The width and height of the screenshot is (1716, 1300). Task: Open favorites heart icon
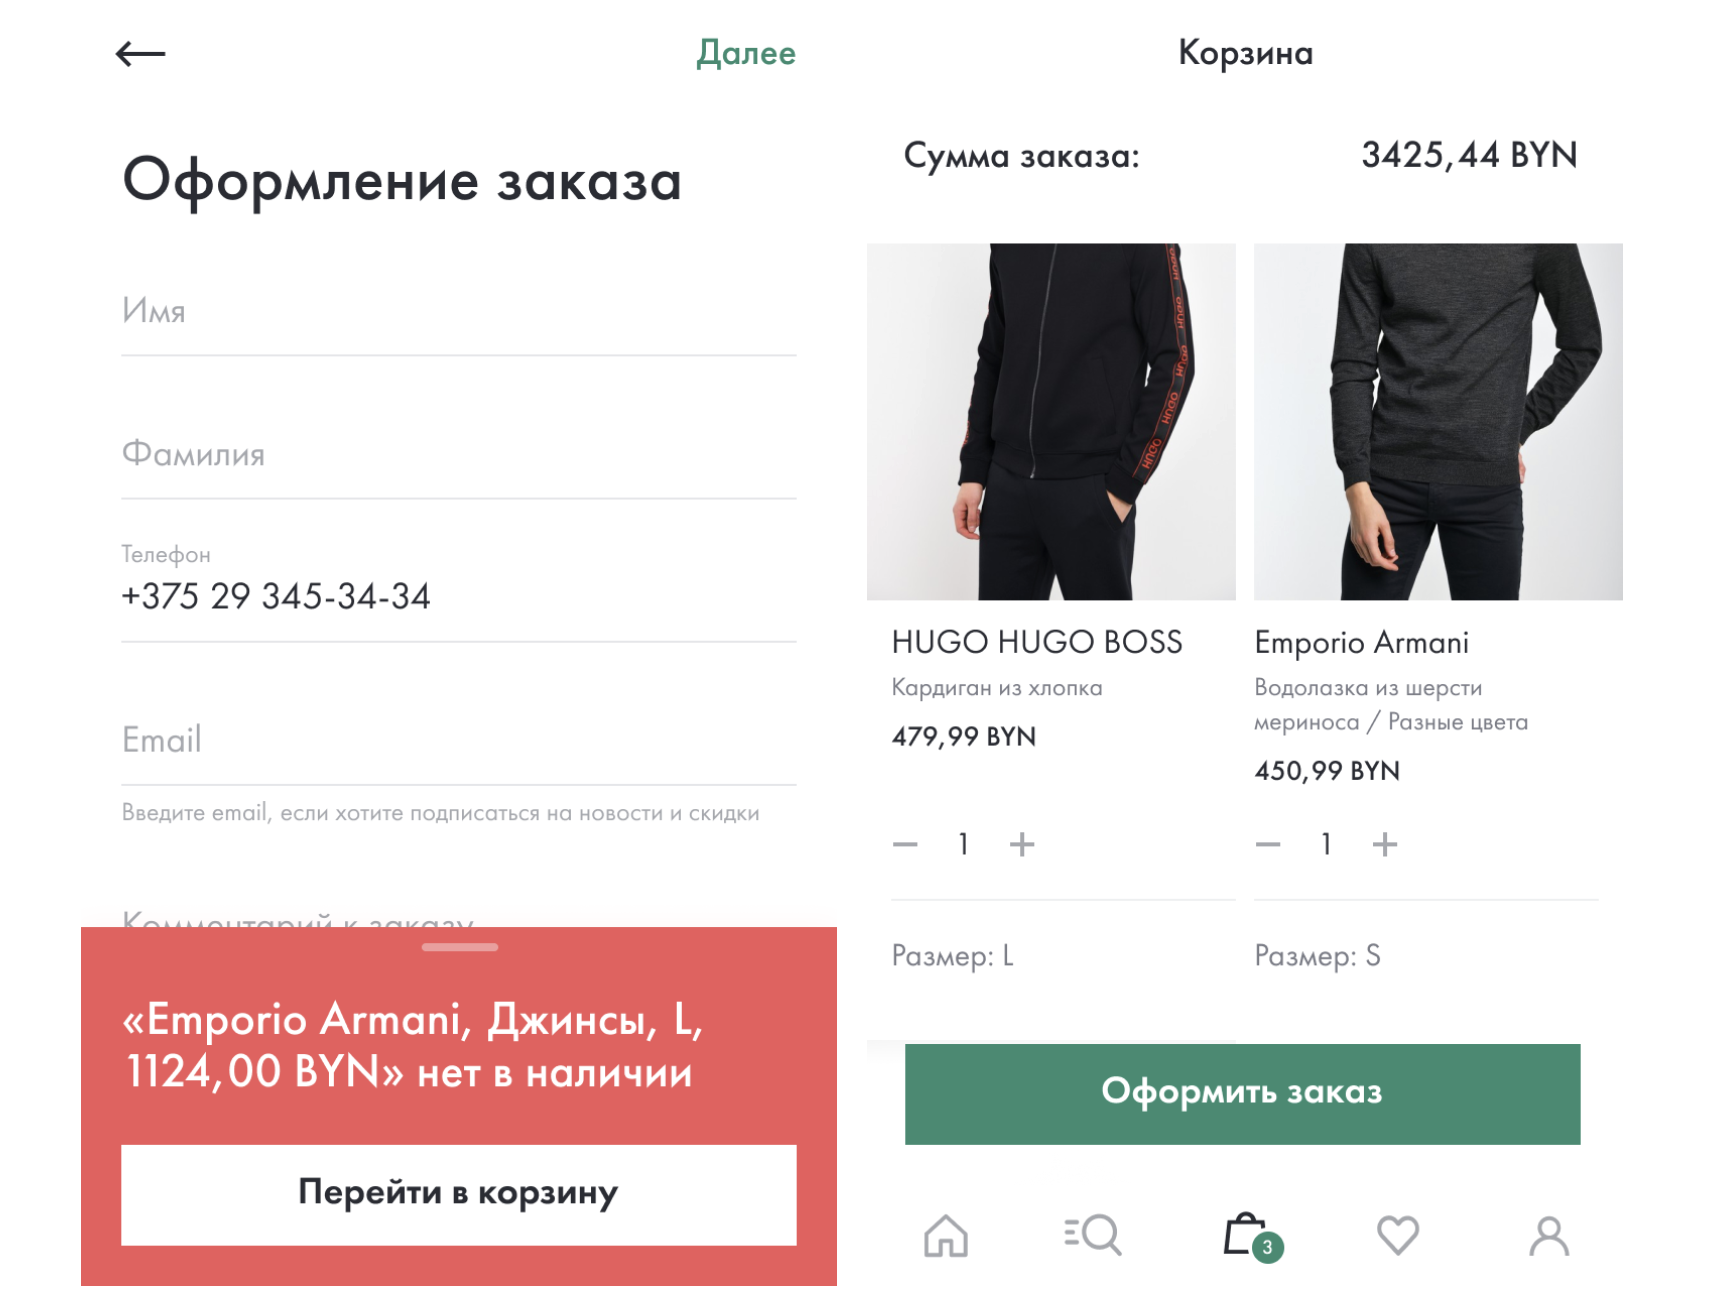coord(1397,1235)
